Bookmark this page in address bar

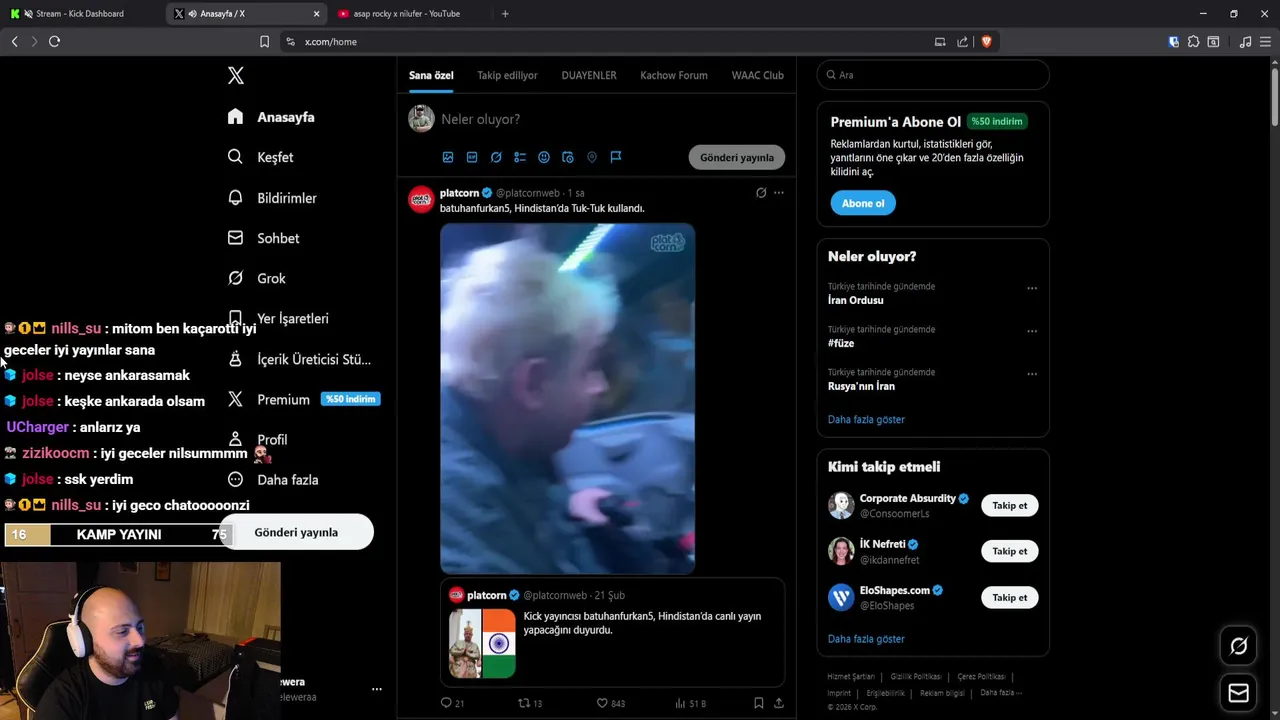(264, 42)
